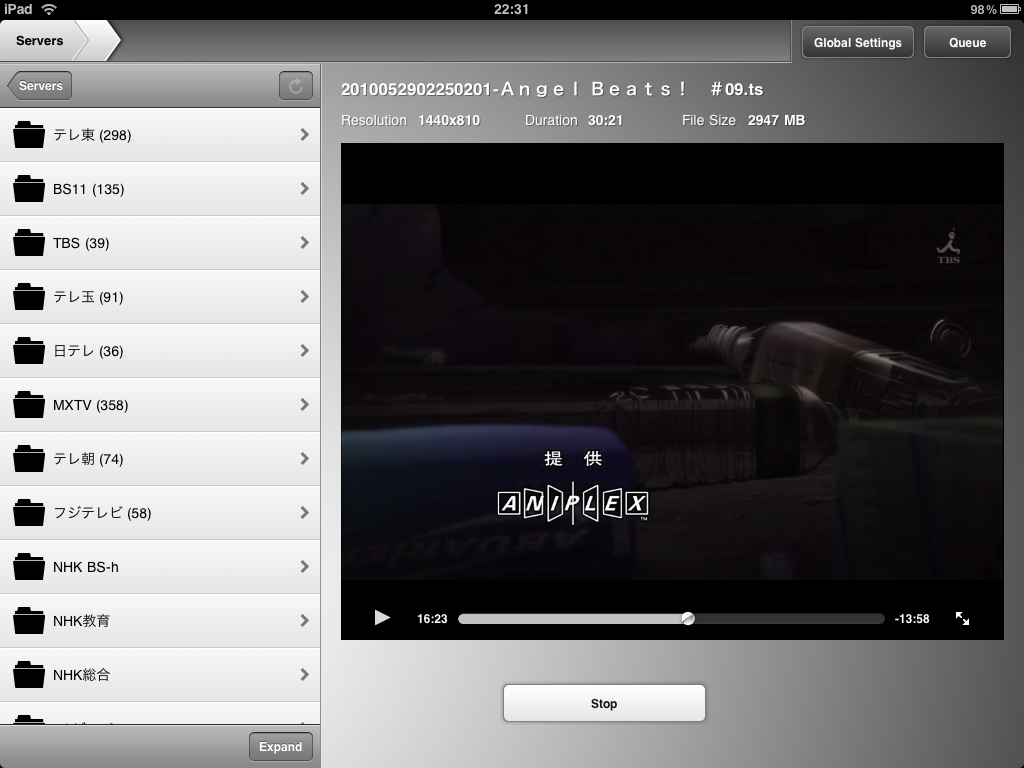Viewport: 1024px width, 768px height.
Task: Click the テレ東 folder icon
Action: point(29,135)
